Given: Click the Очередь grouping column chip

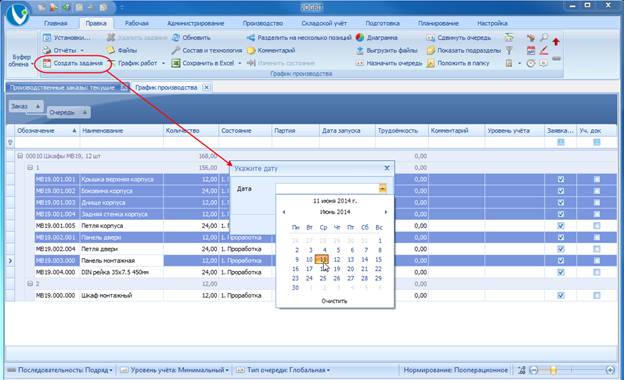Looking at the screenshot, I should pos(68,113).
